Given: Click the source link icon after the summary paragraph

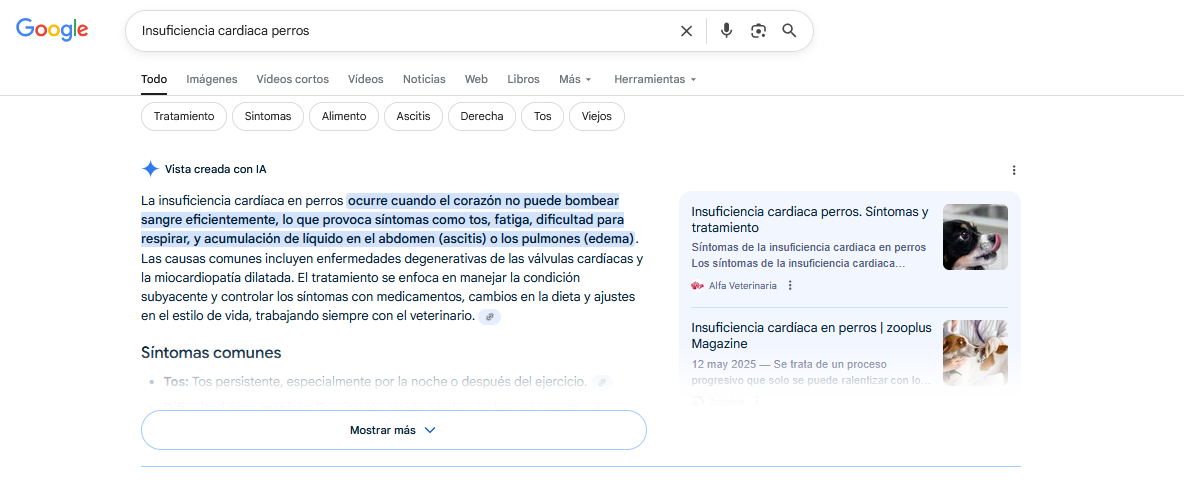Looking at the screenshot, I should click(489, 317).
